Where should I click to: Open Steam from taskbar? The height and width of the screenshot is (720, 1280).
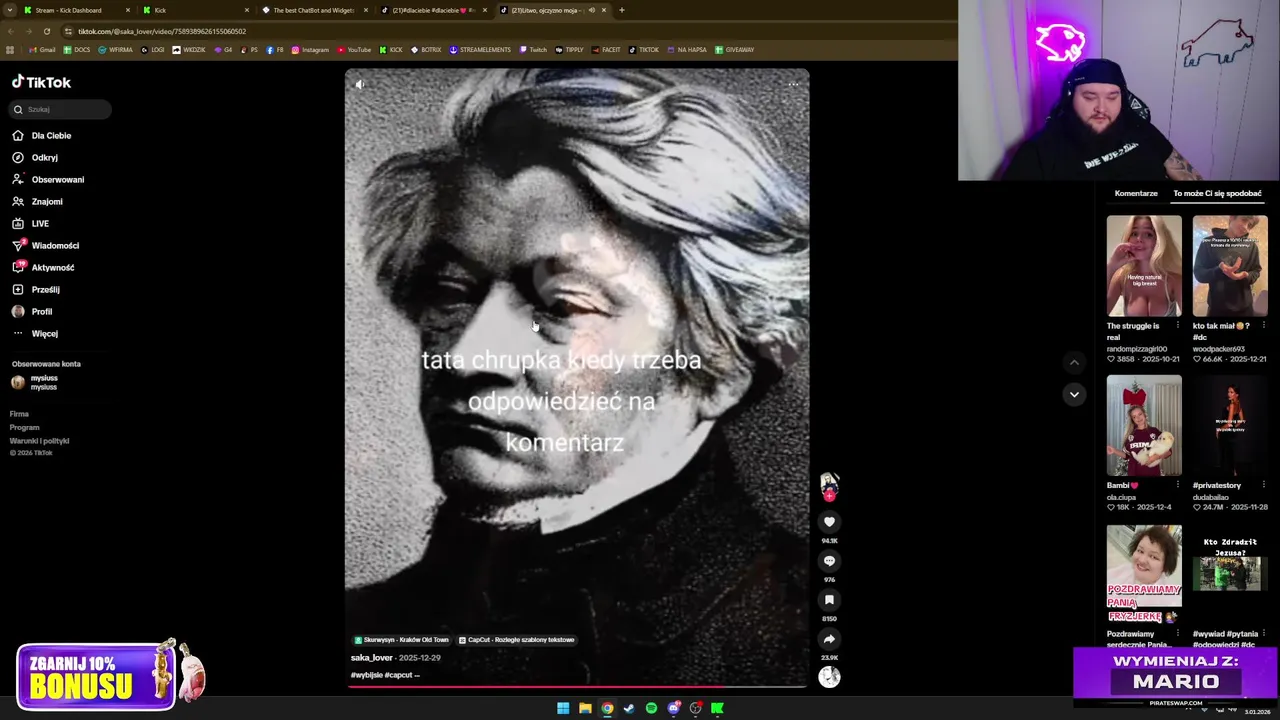(629, 708)
